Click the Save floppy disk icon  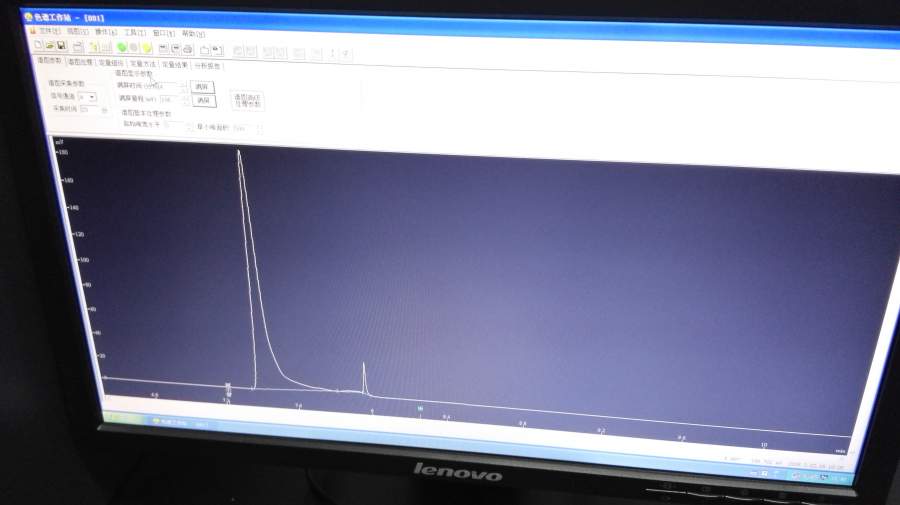point(62,45)
